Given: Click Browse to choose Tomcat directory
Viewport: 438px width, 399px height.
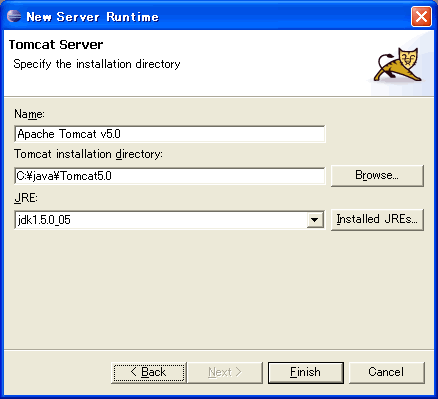Looking at the screenshot, I should point(377,175).
